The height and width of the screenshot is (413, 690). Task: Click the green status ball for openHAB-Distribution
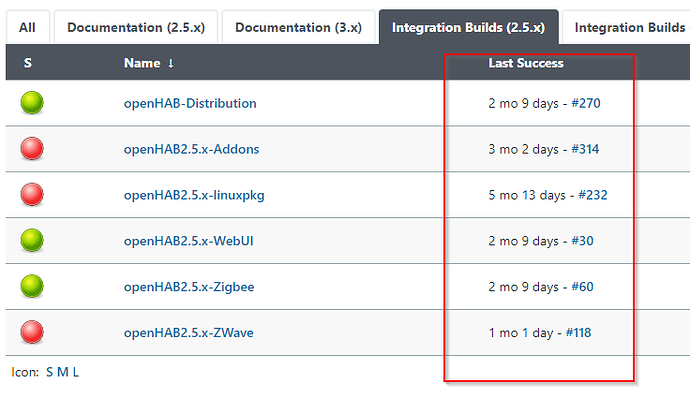32,102
